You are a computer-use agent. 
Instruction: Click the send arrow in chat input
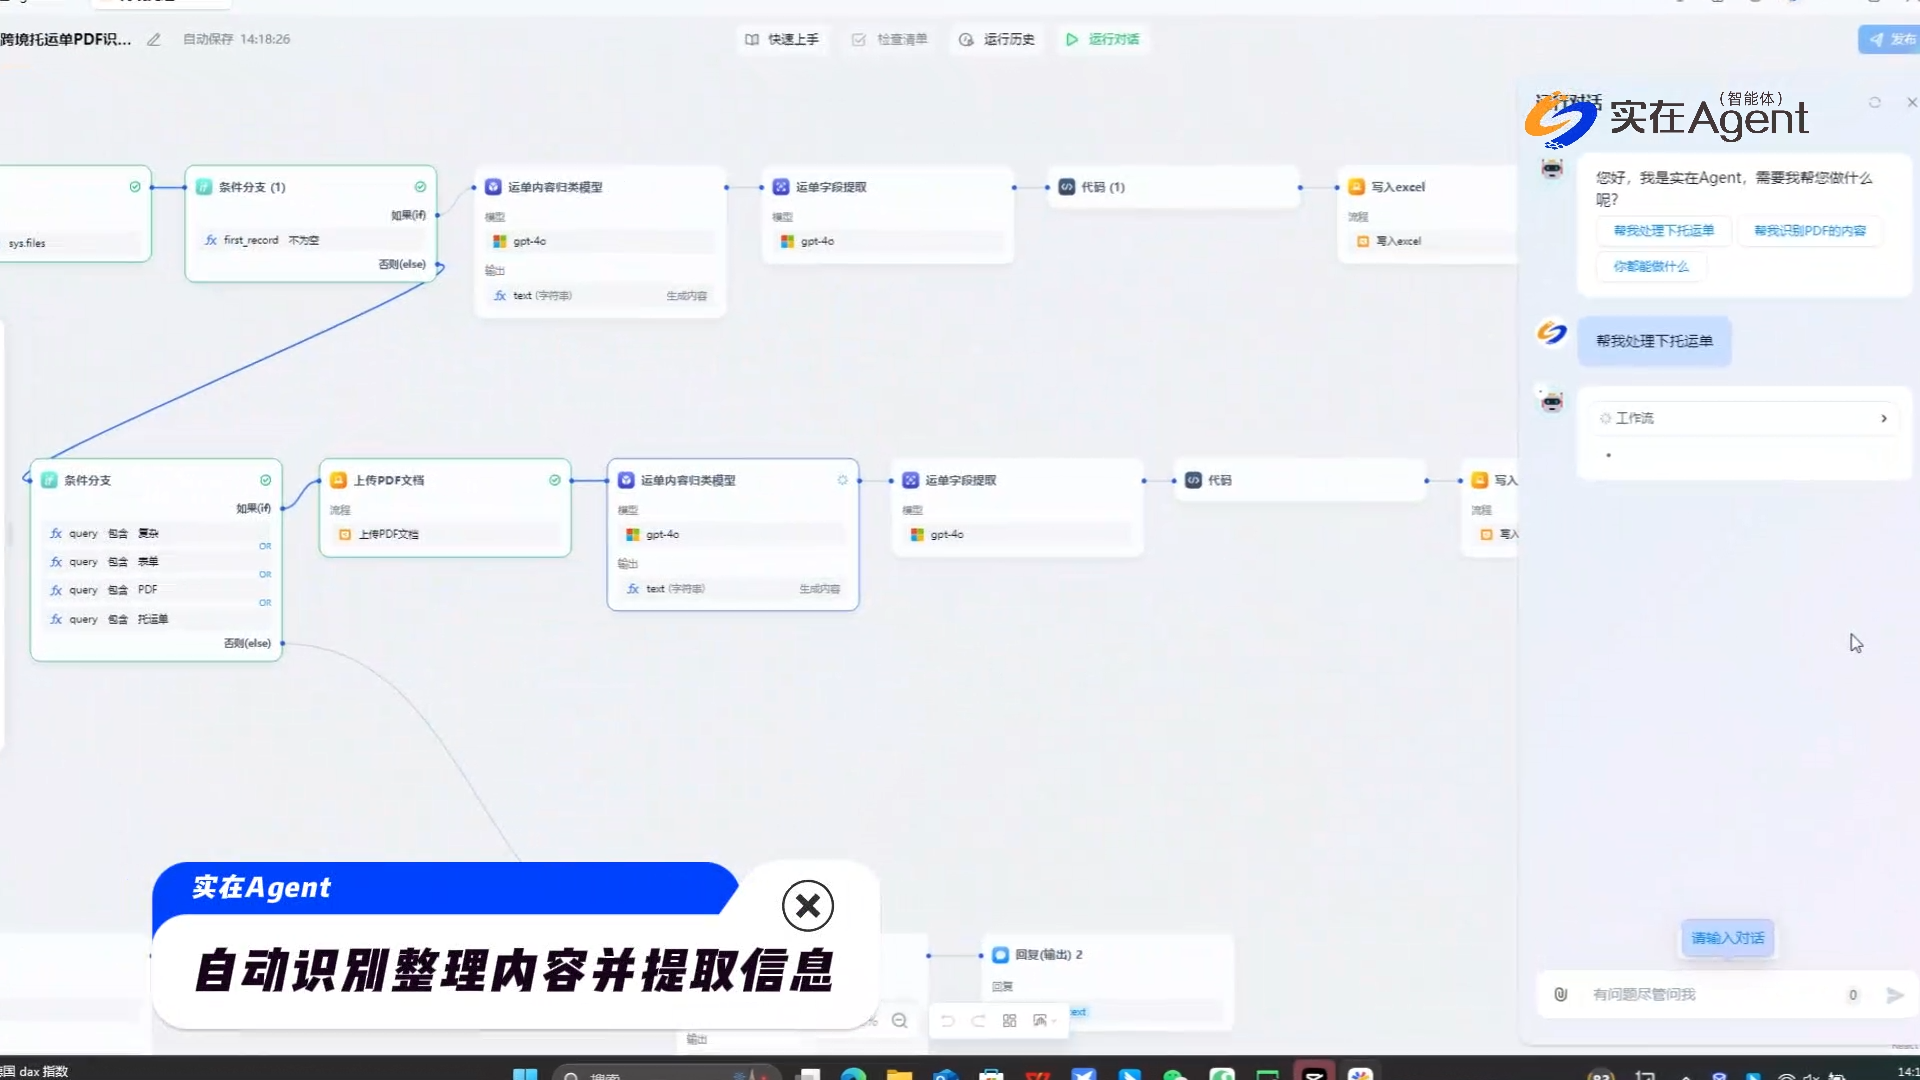[1894, 995]
